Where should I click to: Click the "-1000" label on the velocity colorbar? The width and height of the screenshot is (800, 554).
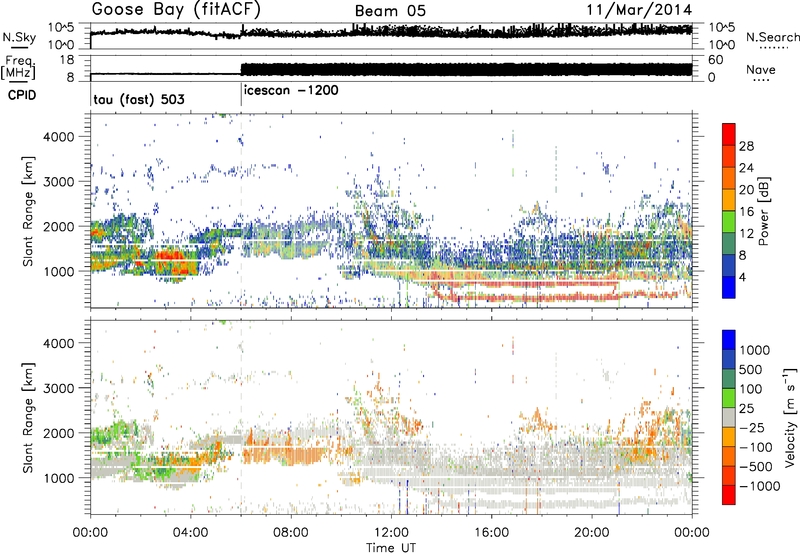point(759,486)
